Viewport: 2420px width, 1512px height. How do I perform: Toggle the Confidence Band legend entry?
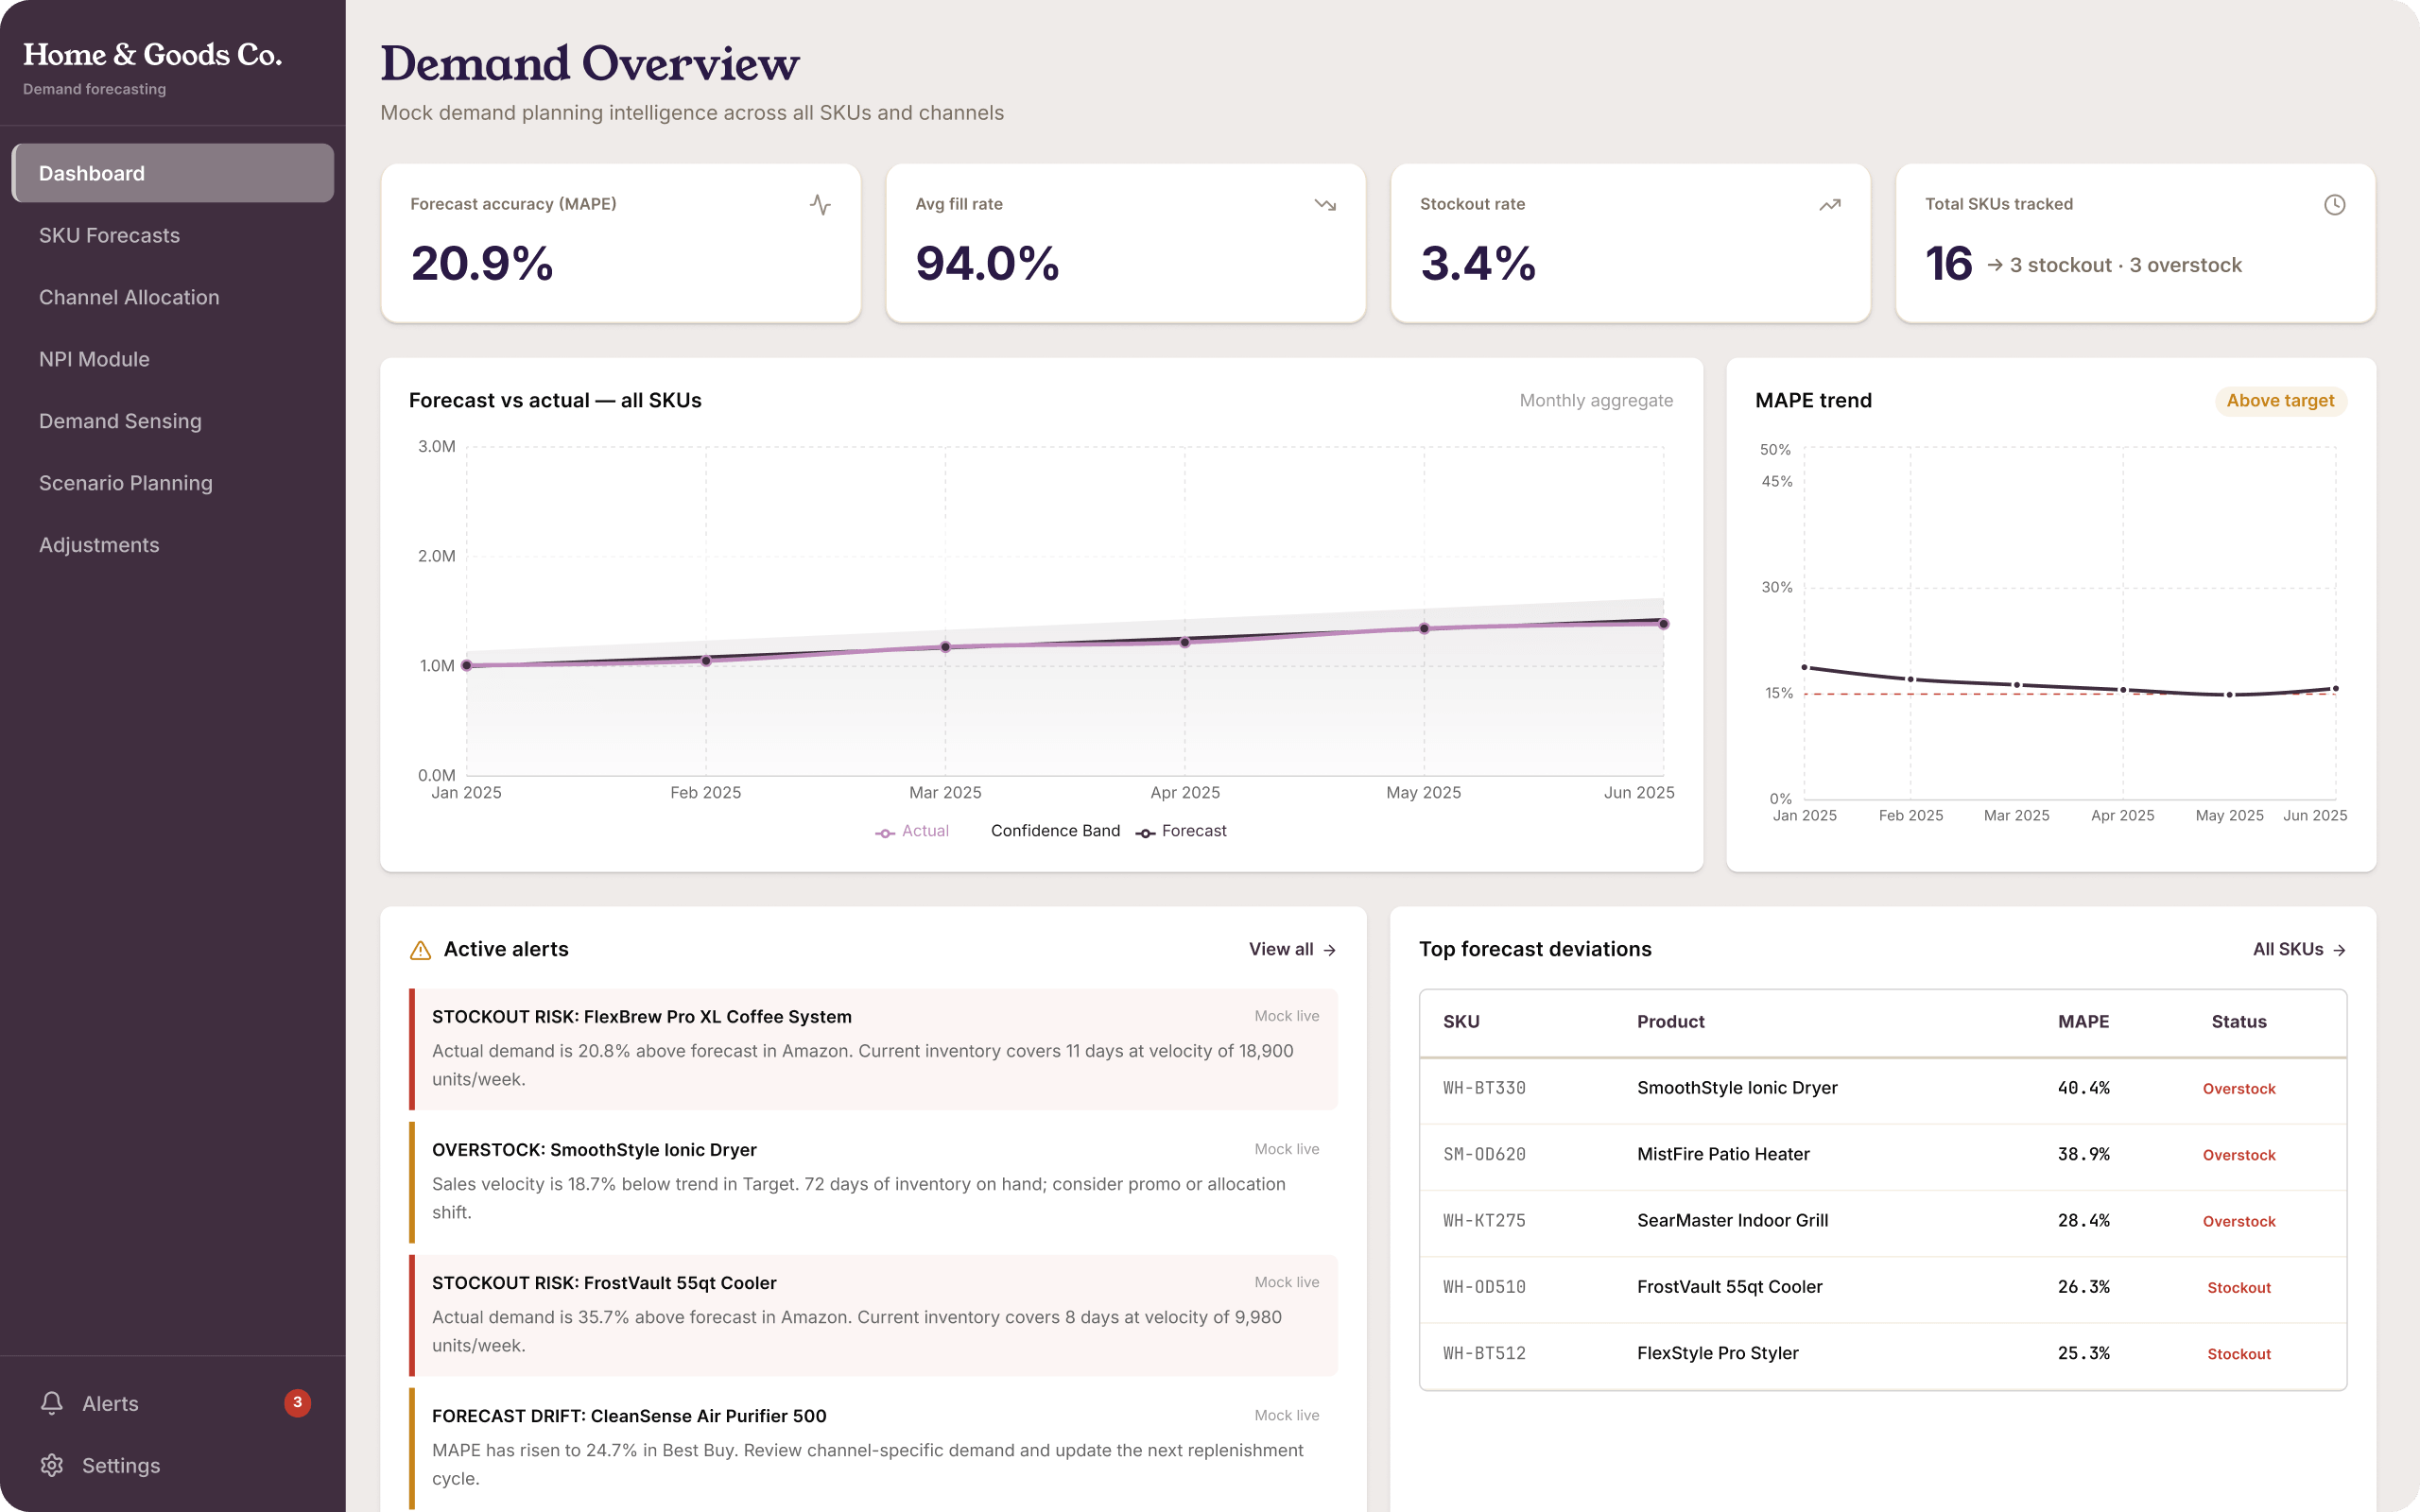point(1055,831)
